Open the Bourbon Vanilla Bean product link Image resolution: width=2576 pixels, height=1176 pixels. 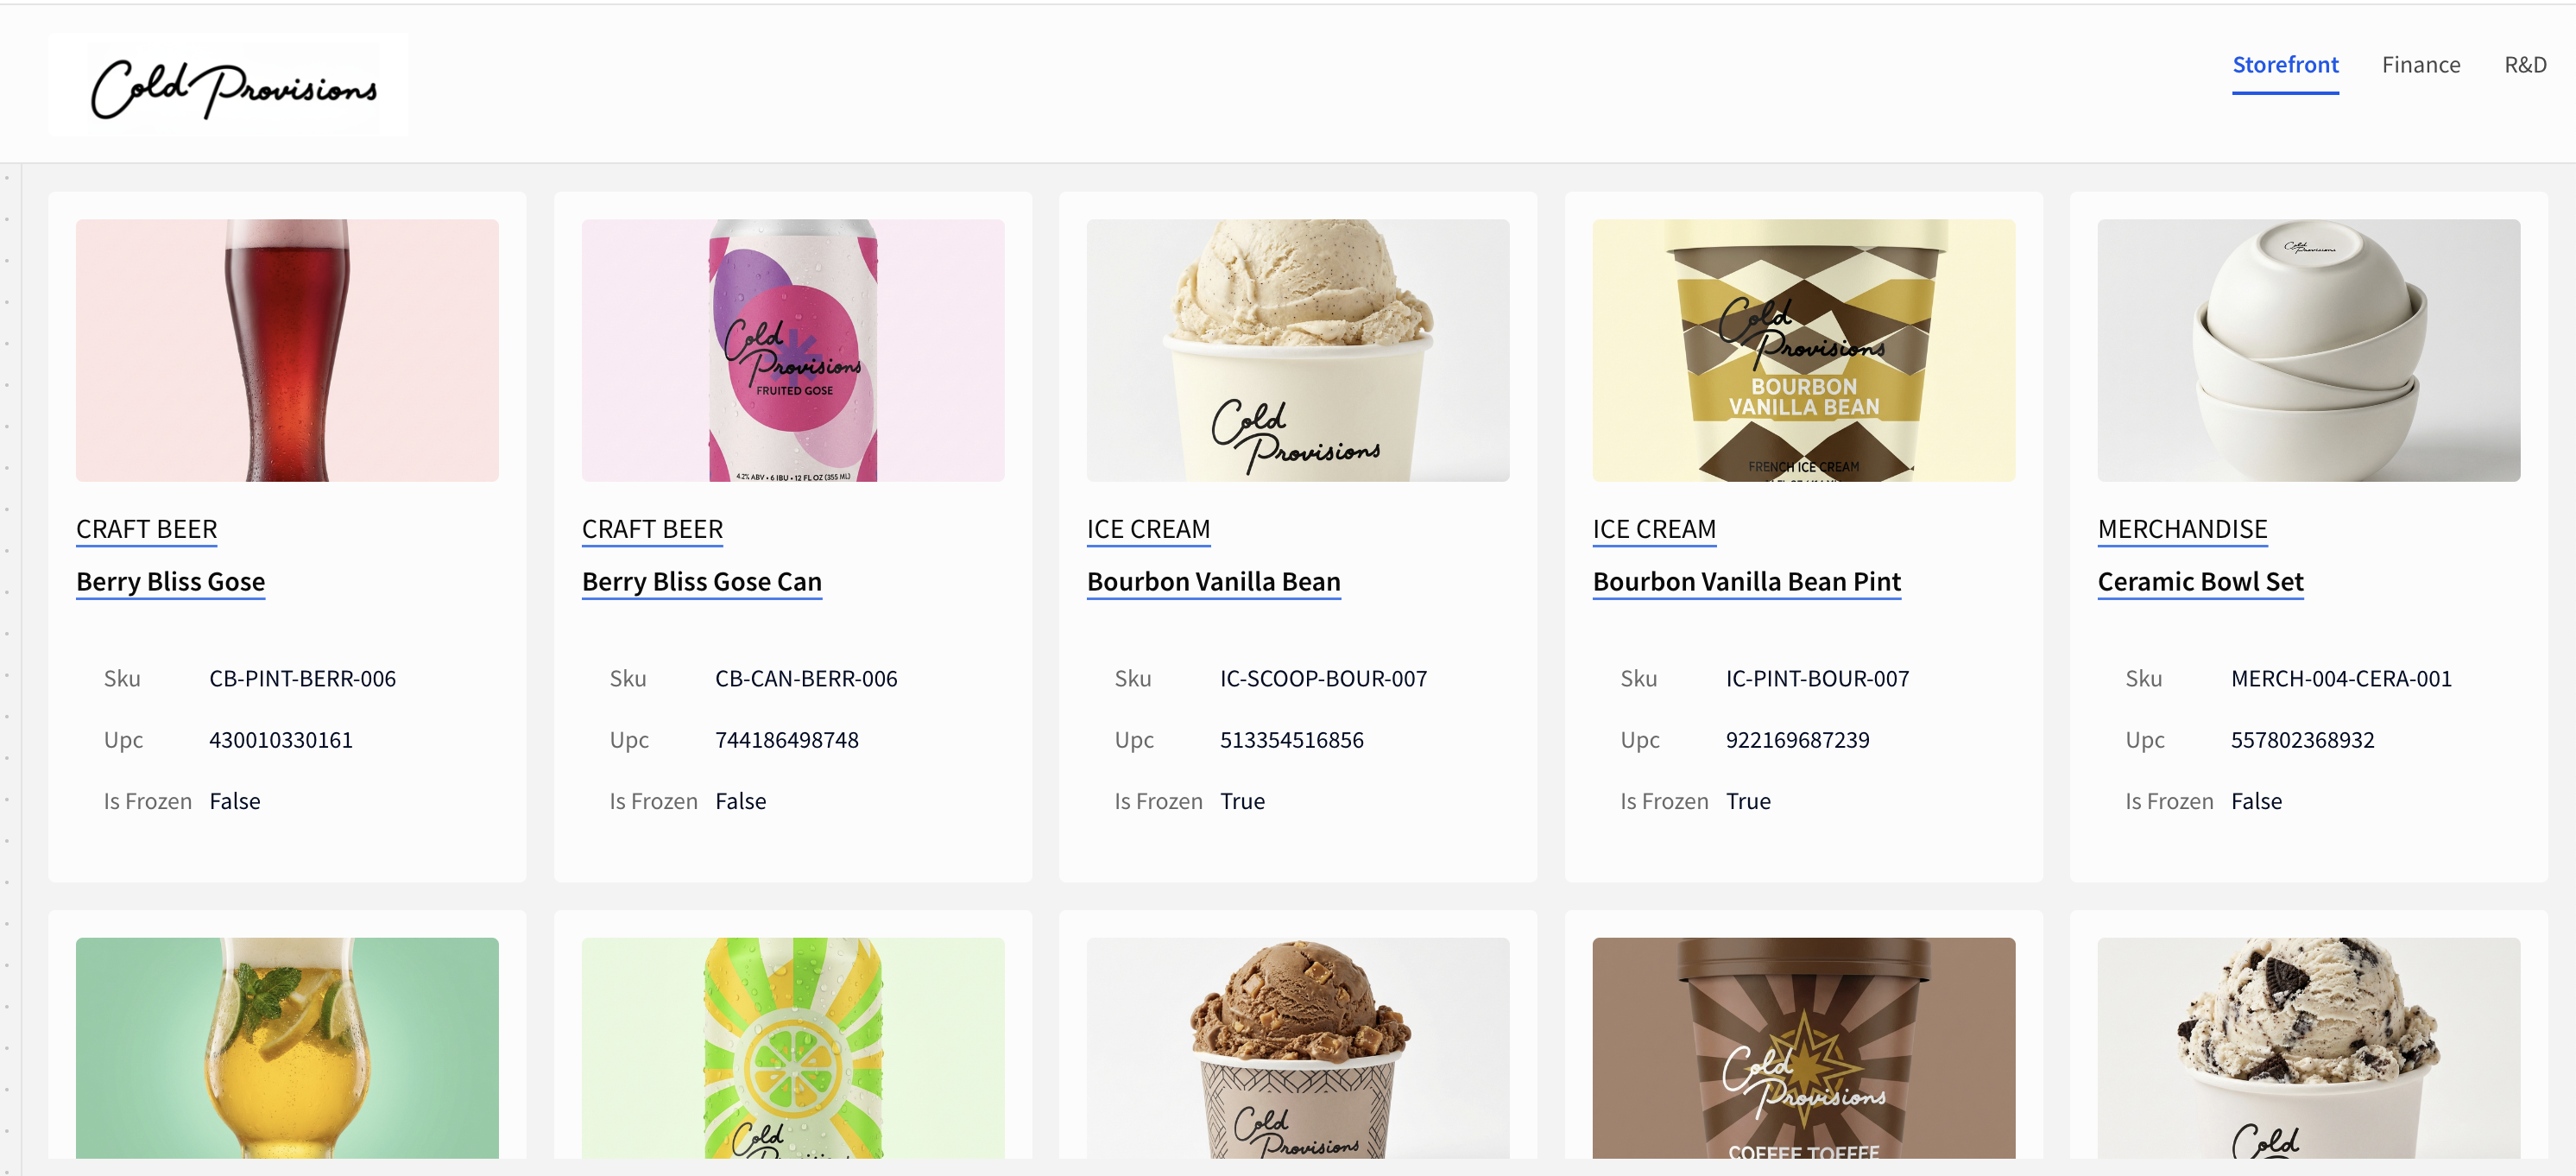(x=1213, y=582)
